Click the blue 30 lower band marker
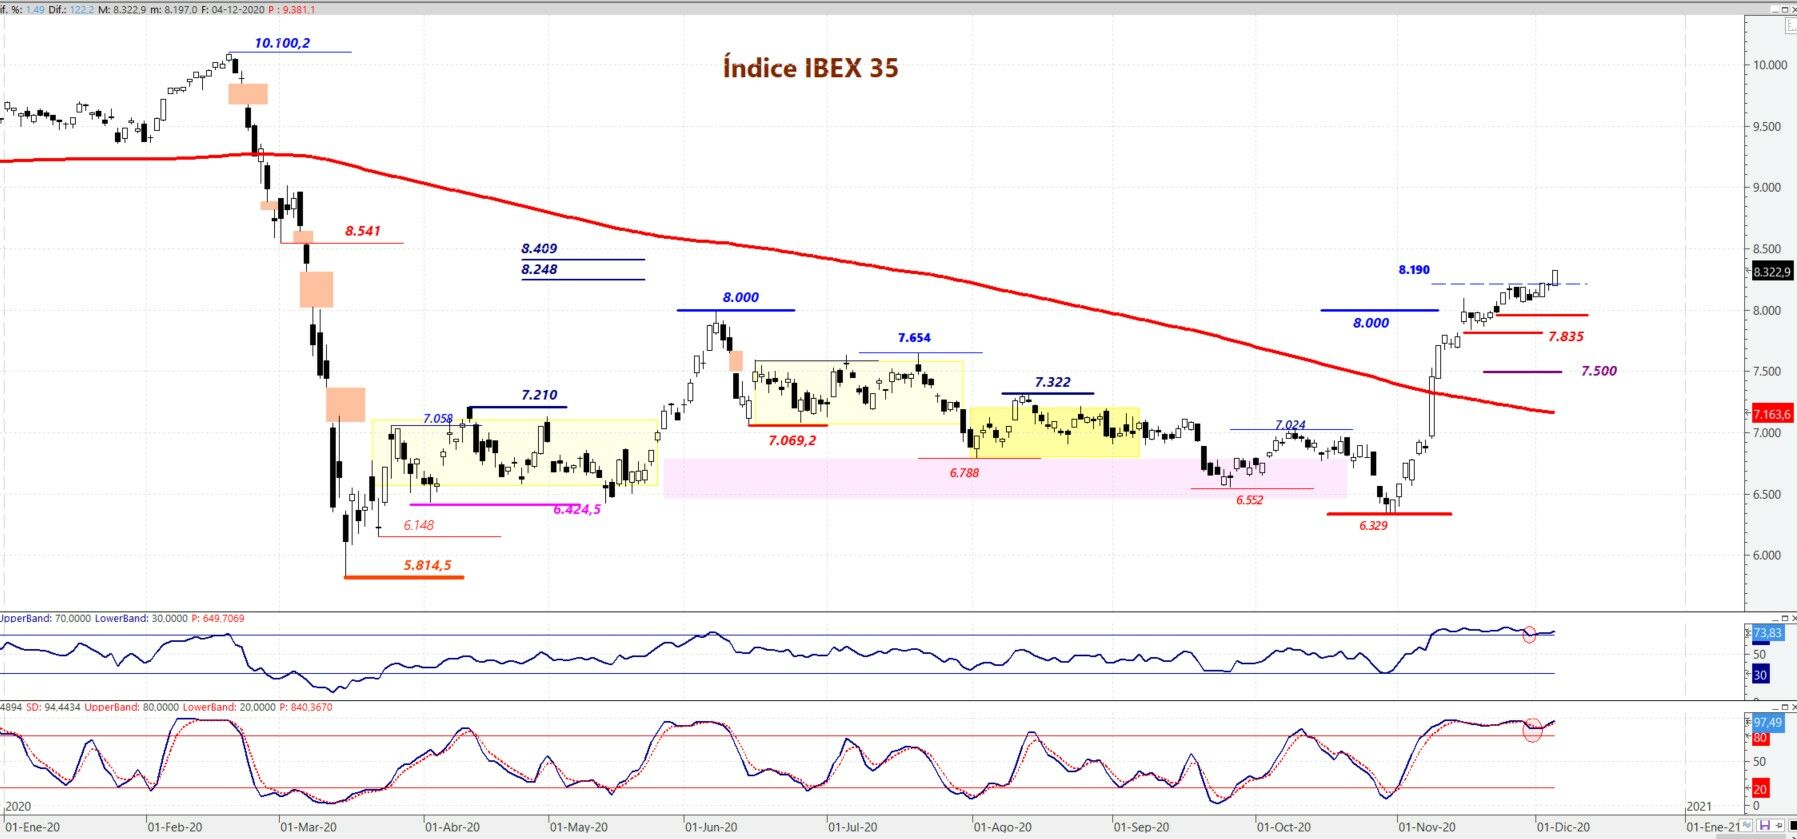Screen dimensions: 1797x839 click(x=1760, y=675)
